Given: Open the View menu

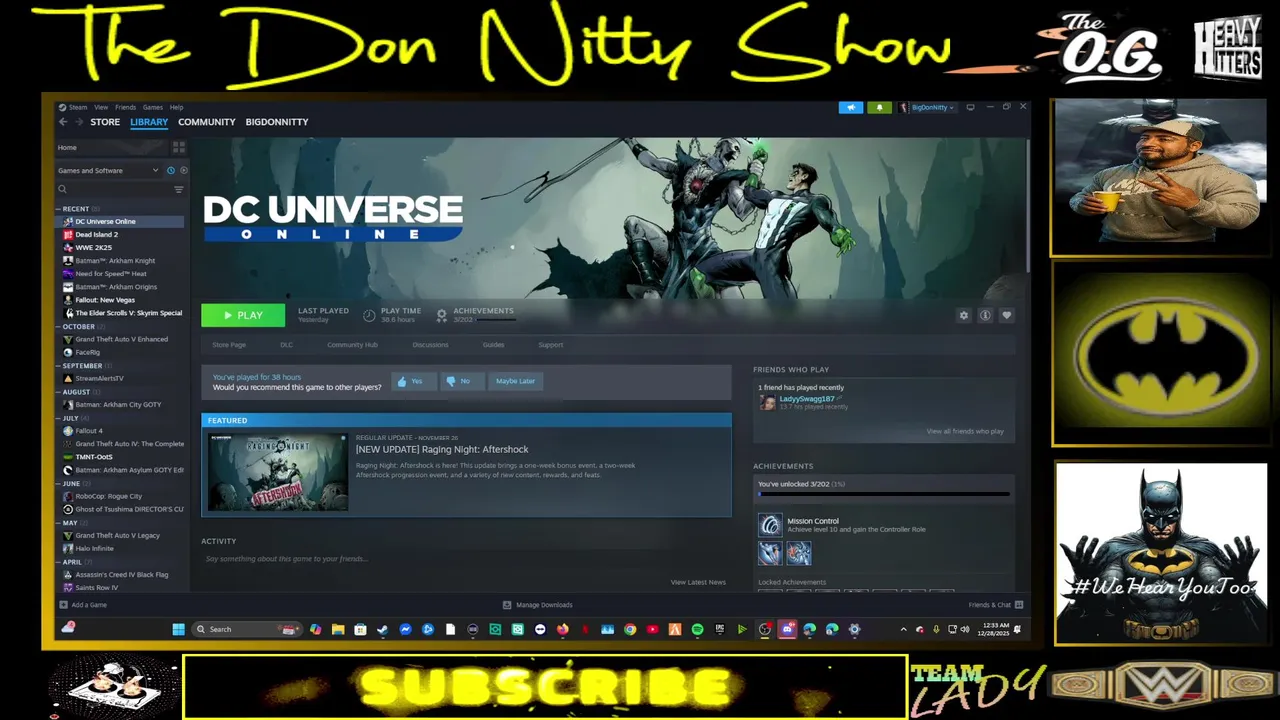Looking at the screenshot, I should [x=101, y=107].
